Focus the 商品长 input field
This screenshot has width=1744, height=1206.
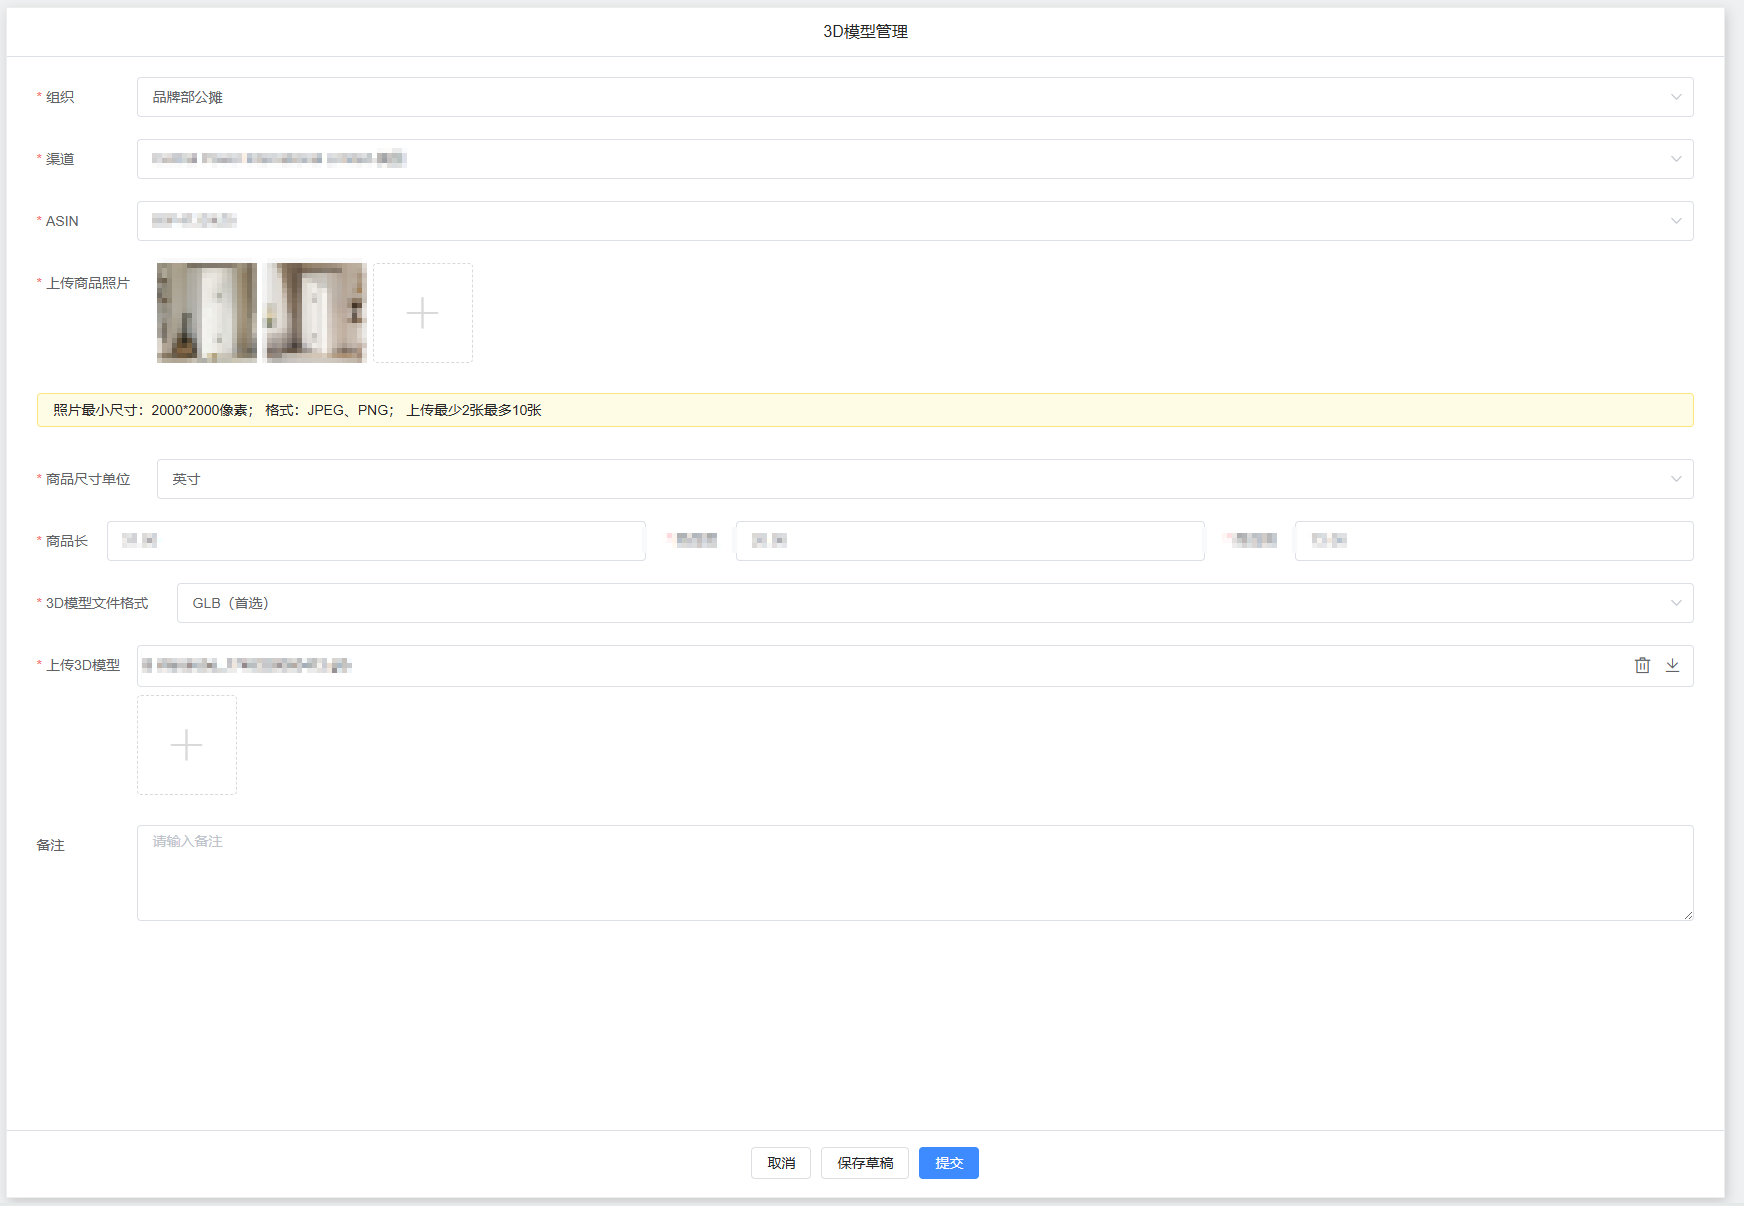[x=376, y=541]
